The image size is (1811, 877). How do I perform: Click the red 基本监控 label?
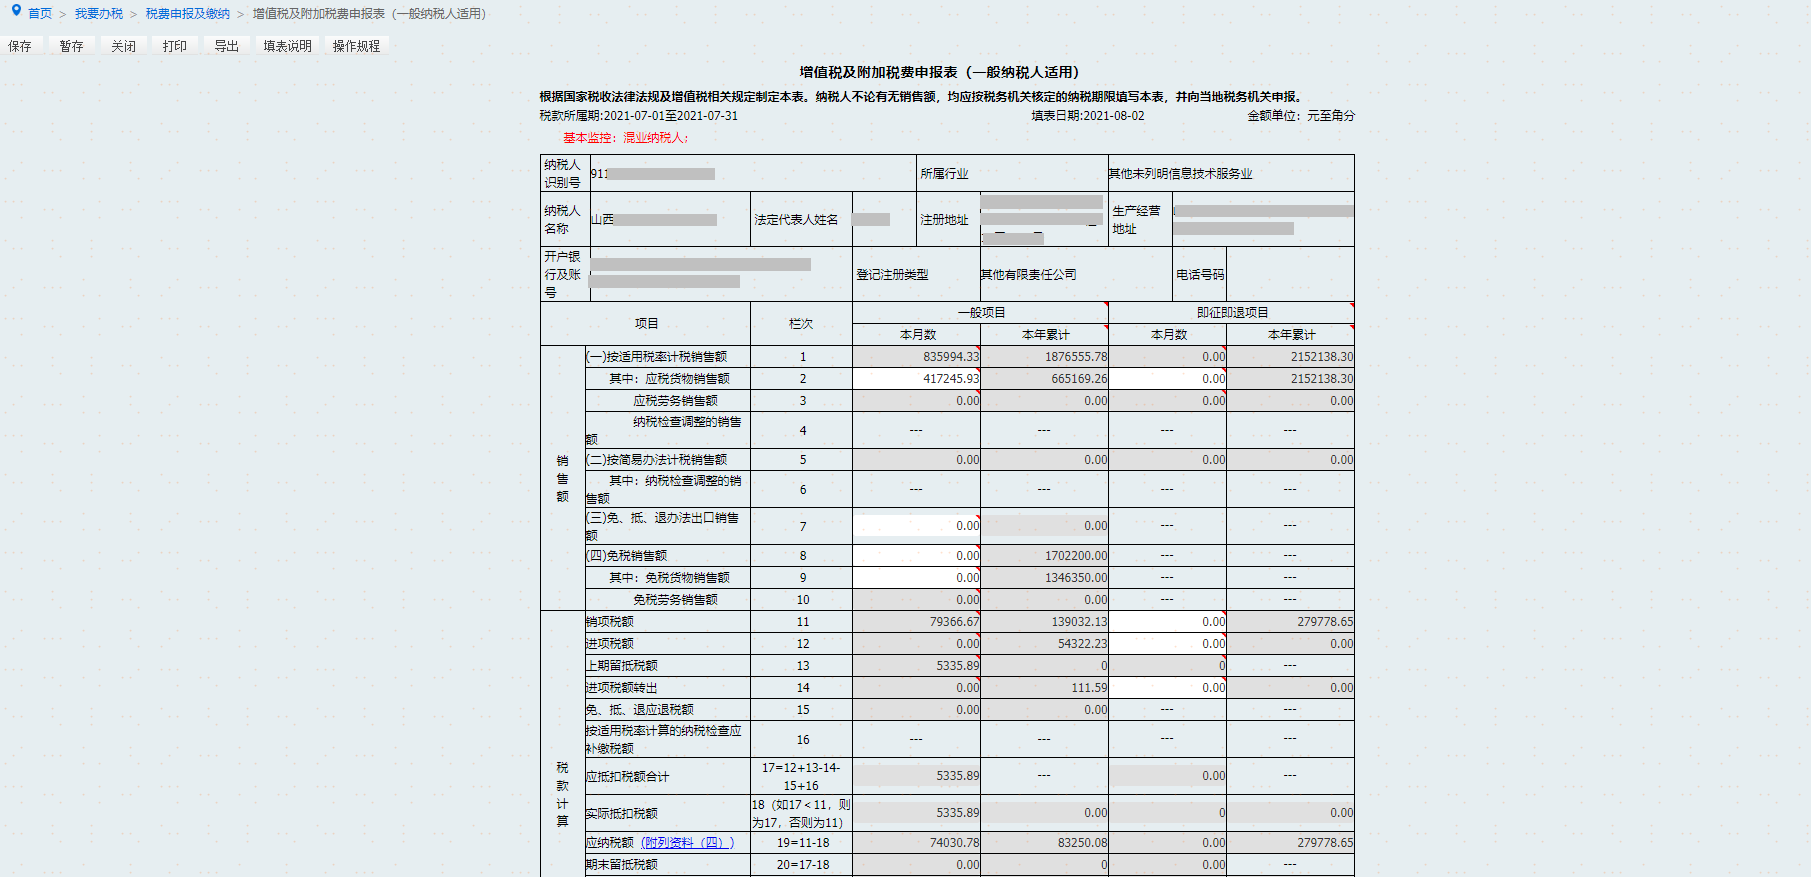tap(626, 138)
